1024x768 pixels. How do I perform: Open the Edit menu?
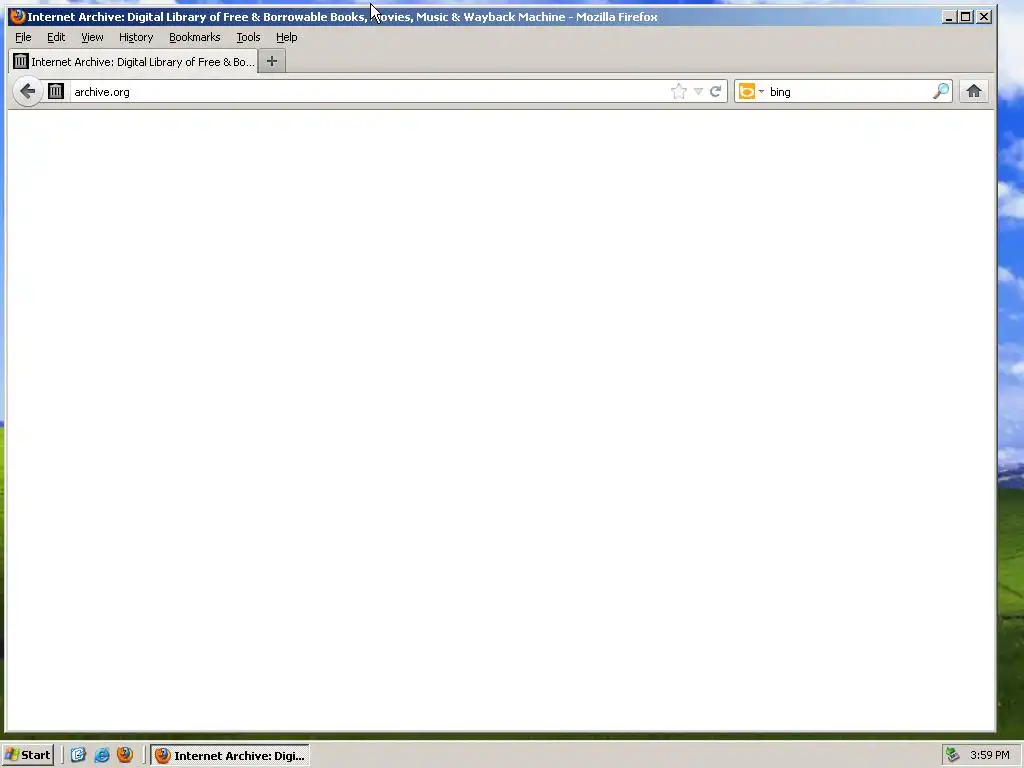(x=56, y=37)
